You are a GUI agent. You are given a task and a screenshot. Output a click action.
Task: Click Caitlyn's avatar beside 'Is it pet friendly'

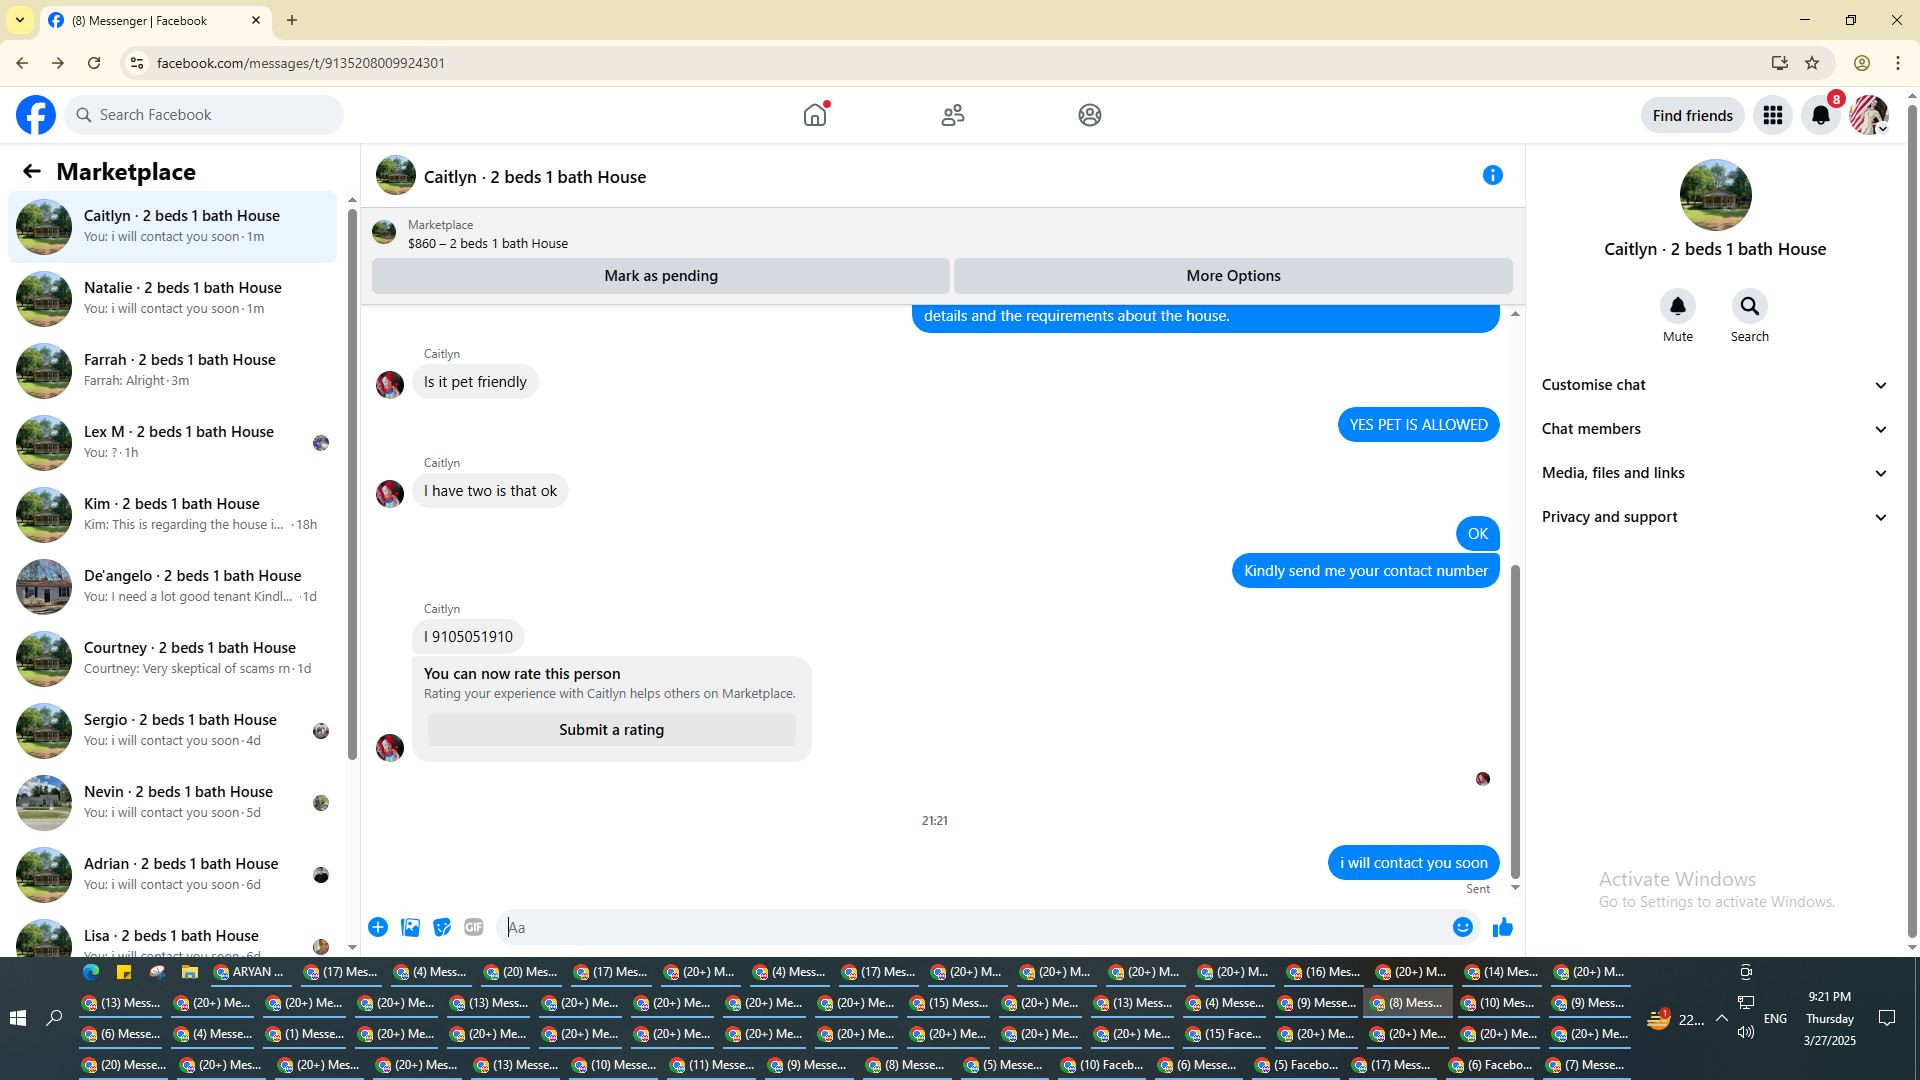[390, 384]
